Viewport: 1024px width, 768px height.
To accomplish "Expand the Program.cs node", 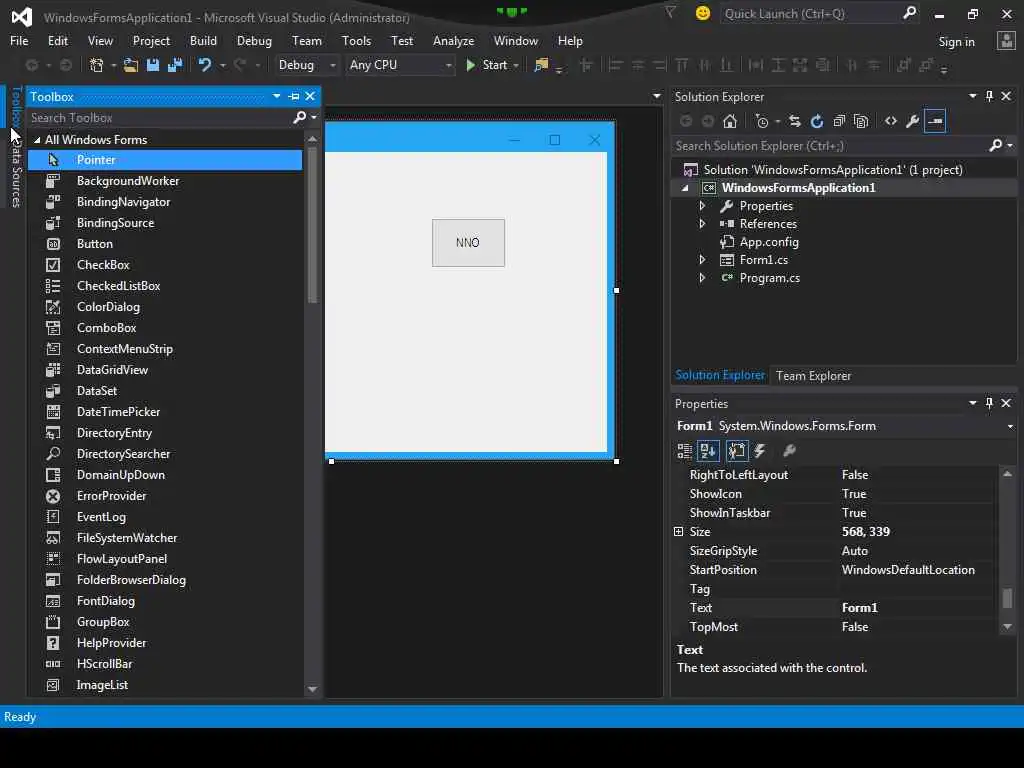I will click(703, 278).
